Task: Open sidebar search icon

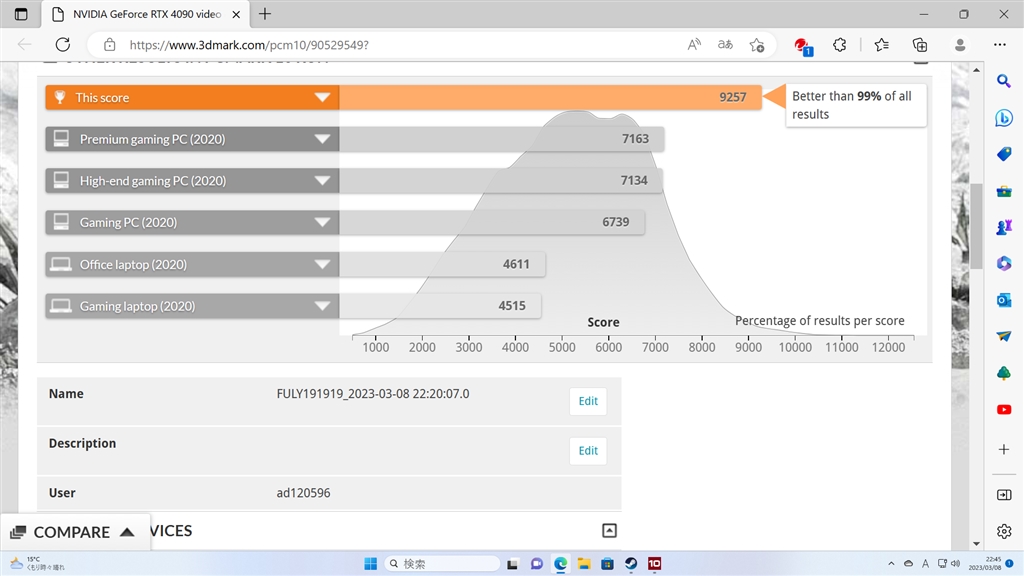Action: [1004, 81]
